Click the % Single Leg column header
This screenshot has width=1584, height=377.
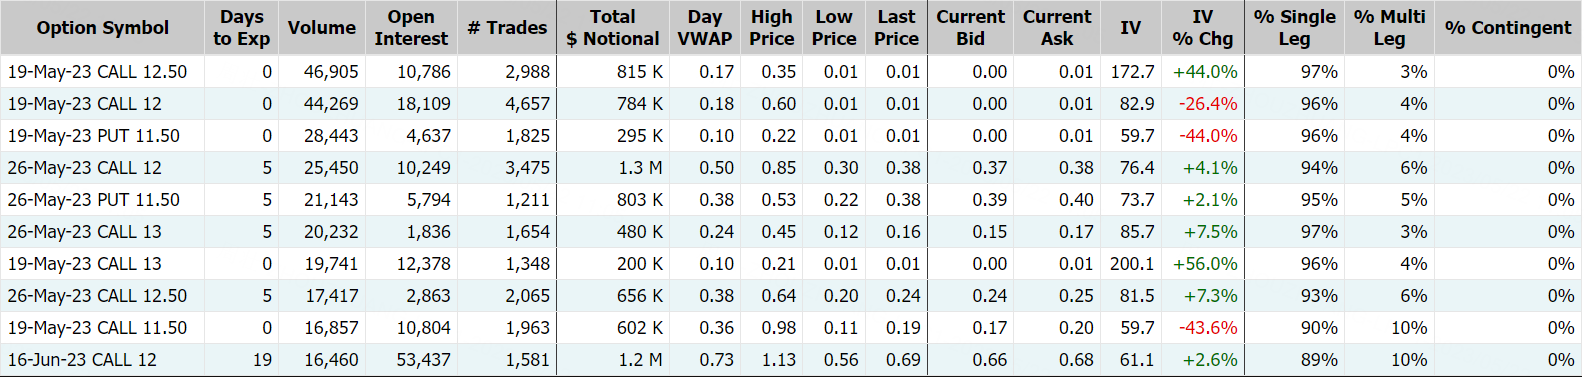pos(1294,28)
